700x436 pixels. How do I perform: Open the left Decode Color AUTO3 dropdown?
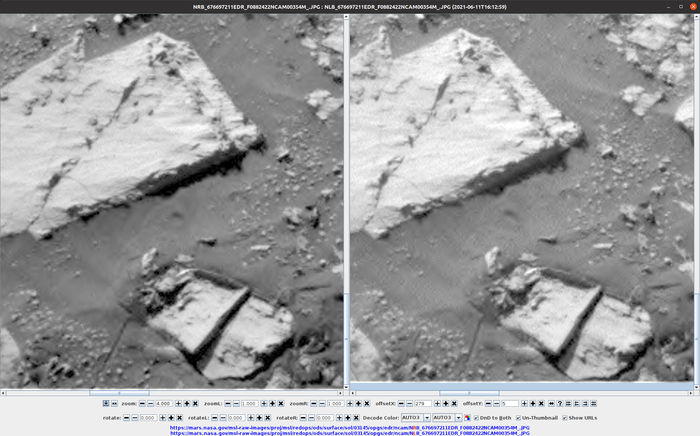pos(416,418)
